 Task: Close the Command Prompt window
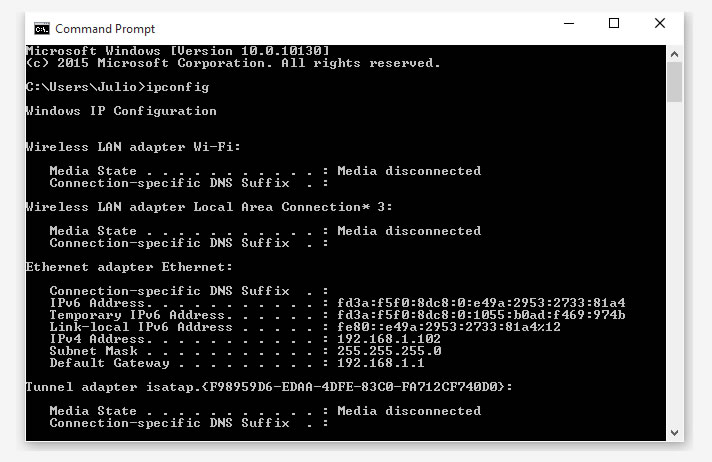pos(660,23)
